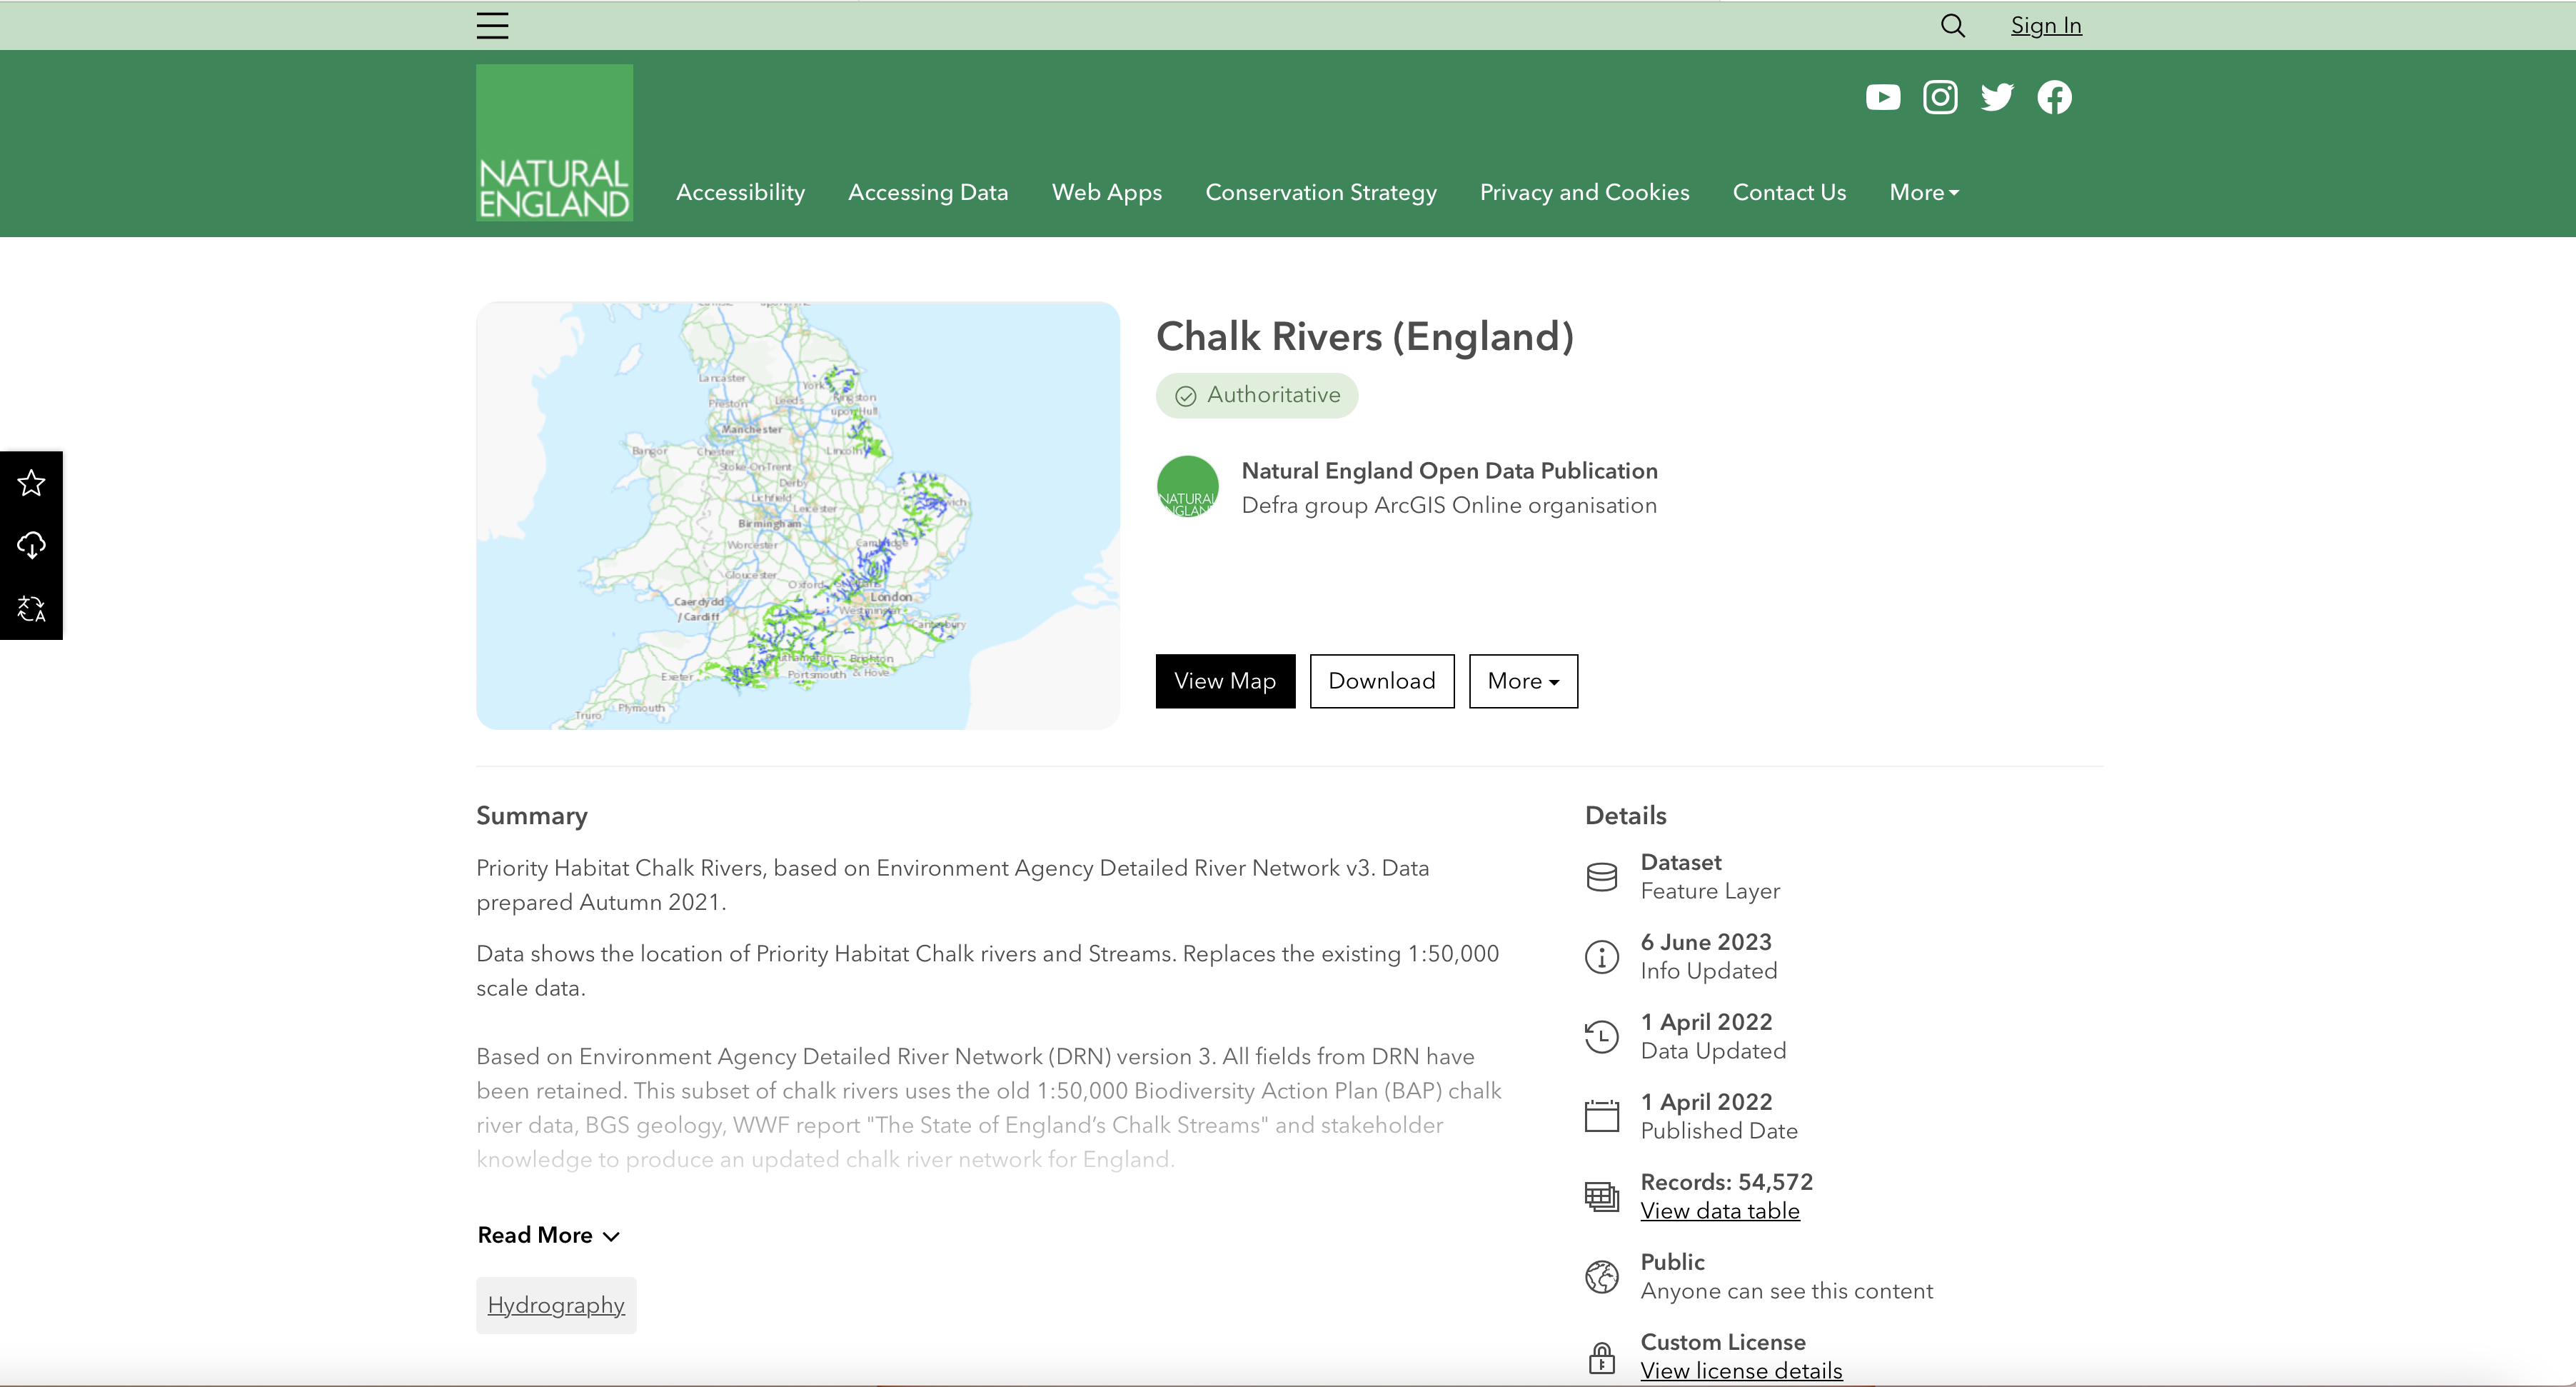Viewport: 2576px width, 1387px height.
Task: Open the hamburger navigation menu
Action: point(491,25)
